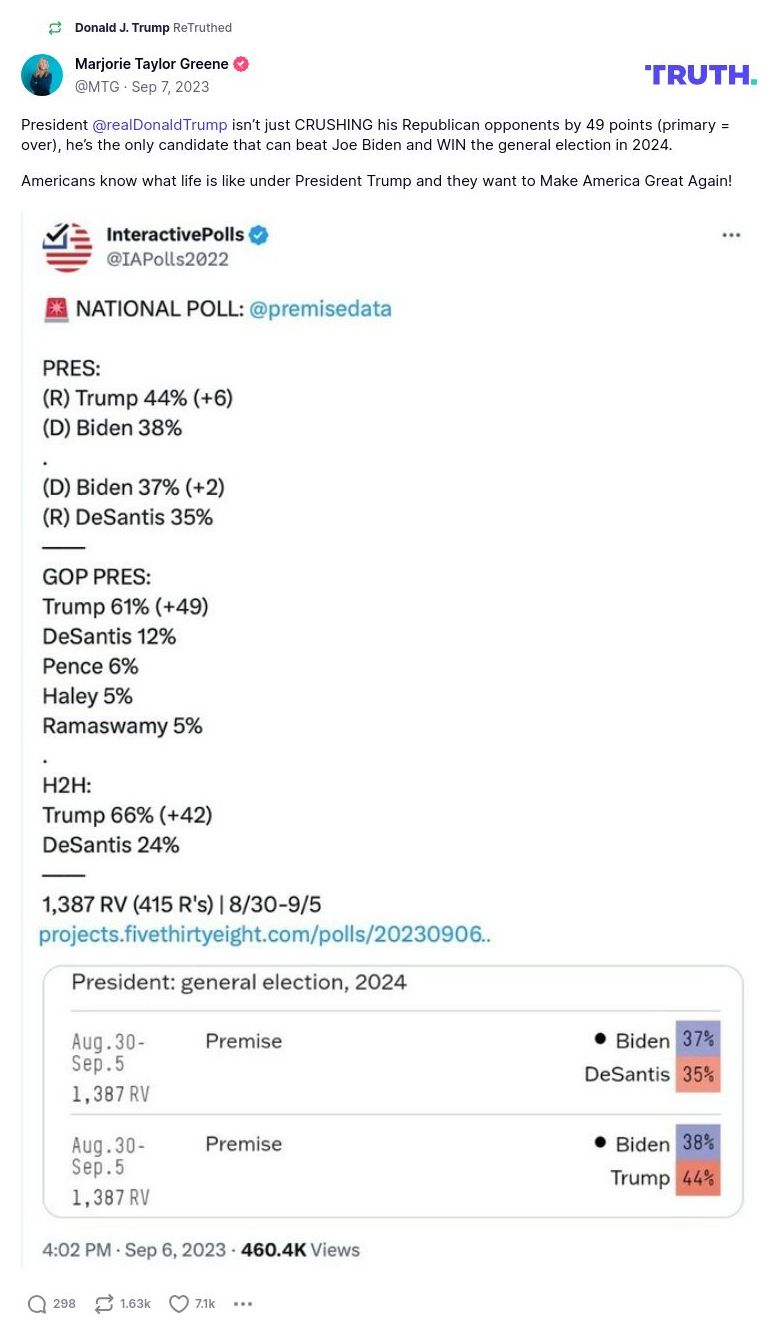Click the blue verified badge by InteractivePolls
The image size is (778, 1334).
point(259,235)
